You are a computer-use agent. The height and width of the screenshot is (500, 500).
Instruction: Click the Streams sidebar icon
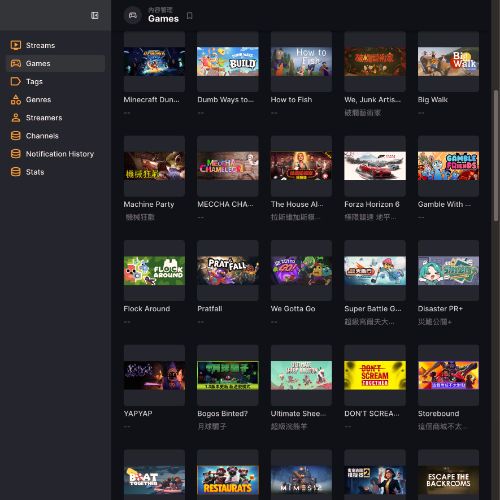(16, 45)
